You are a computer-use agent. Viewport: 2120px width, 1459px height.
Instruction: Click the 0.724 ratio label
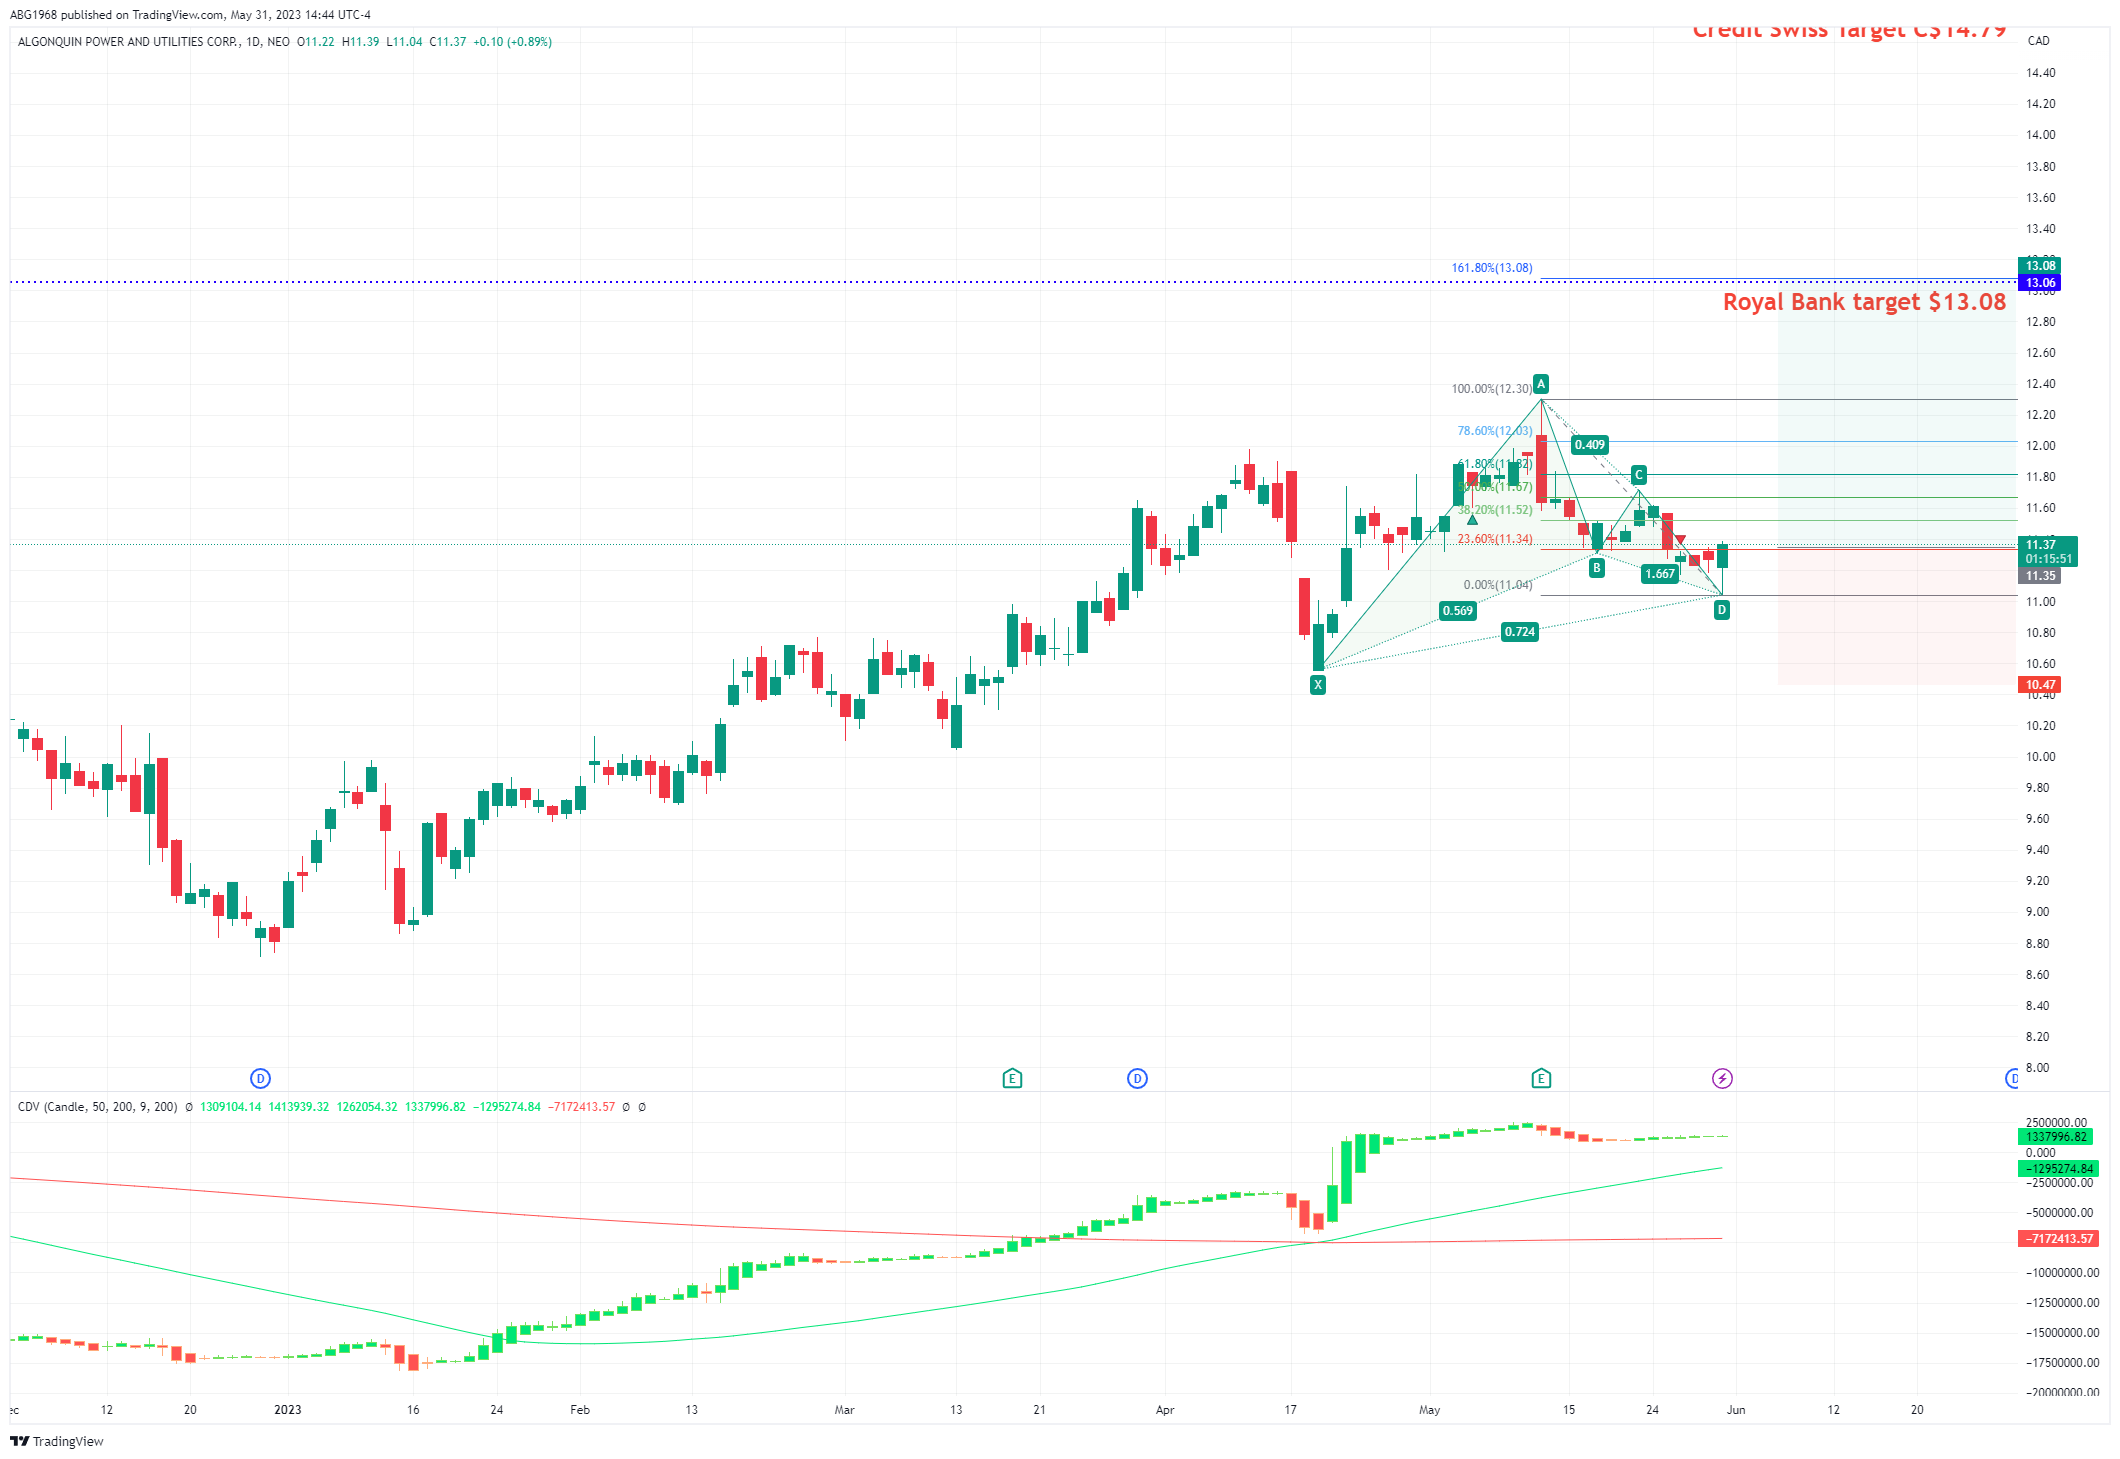(1520, 632)
